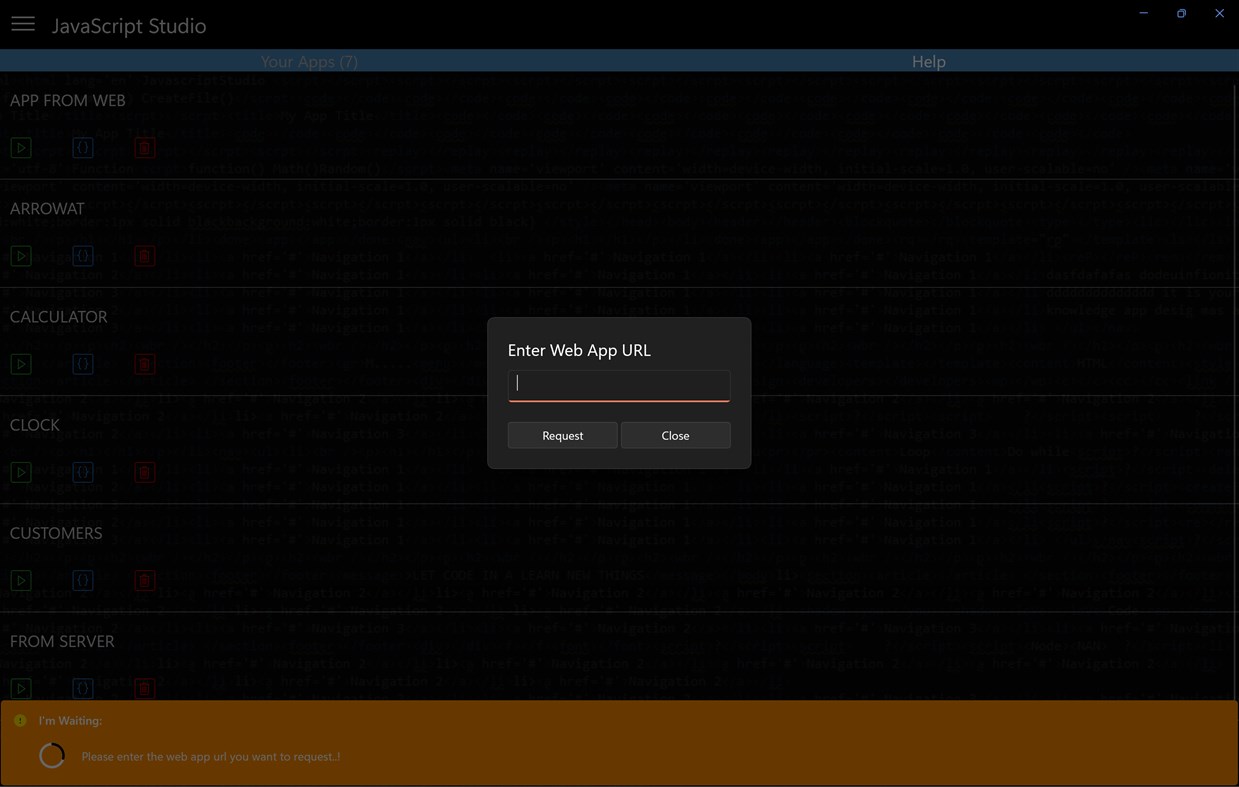Screen dimensions: 1239x787
Task: Switch to Your Apps (7) tab
Action: coord(309,61)
